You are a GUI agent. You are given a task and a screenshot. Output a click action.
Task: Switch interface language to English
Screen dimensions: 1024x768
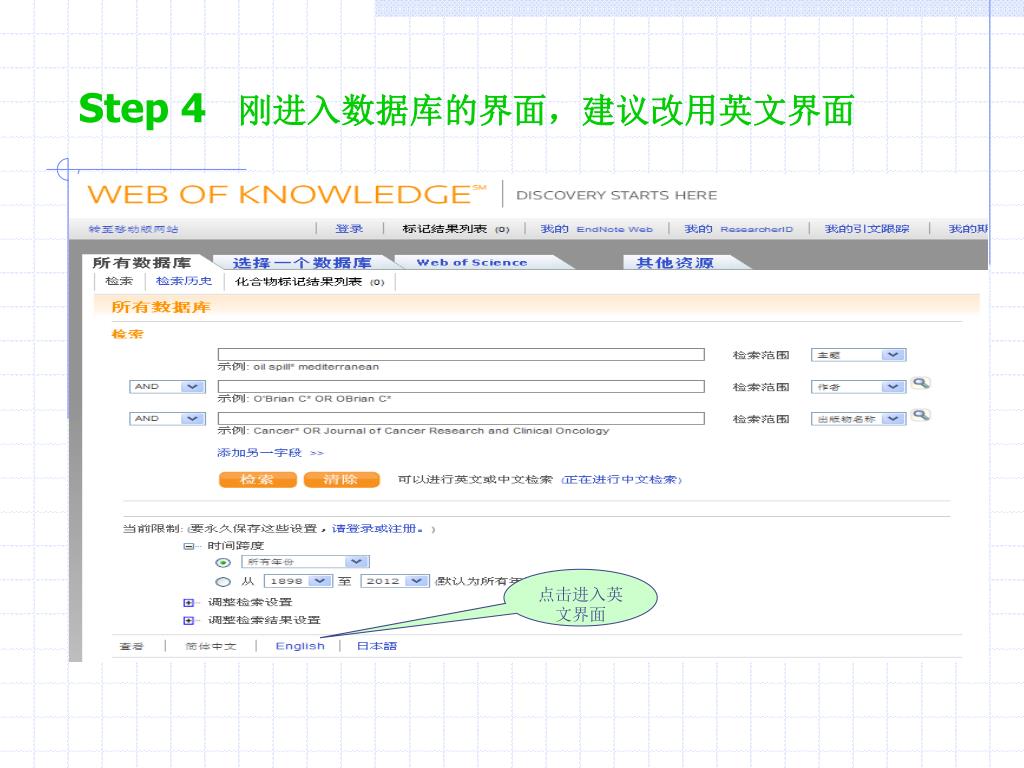pyautogui.click(x=300, y=646)
